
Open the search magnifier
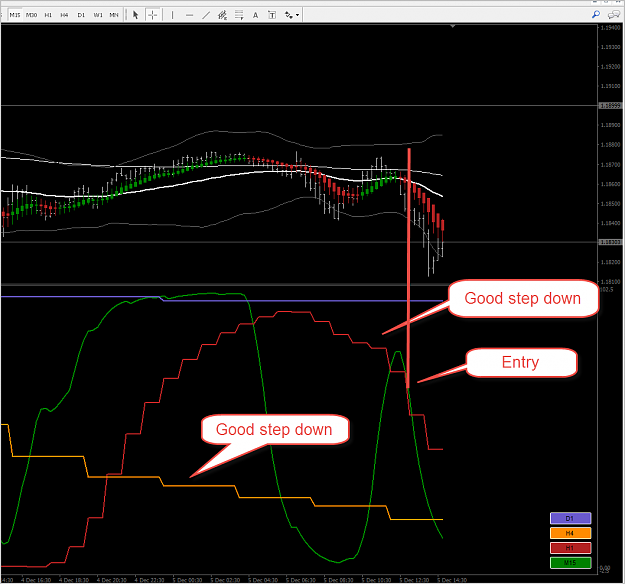click(596, 15)
